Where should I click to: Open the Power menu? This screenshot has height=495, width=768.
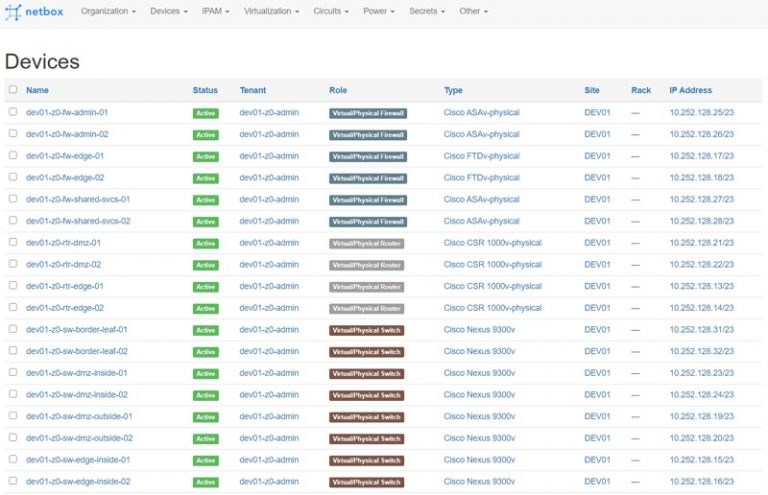coord(379,11)
